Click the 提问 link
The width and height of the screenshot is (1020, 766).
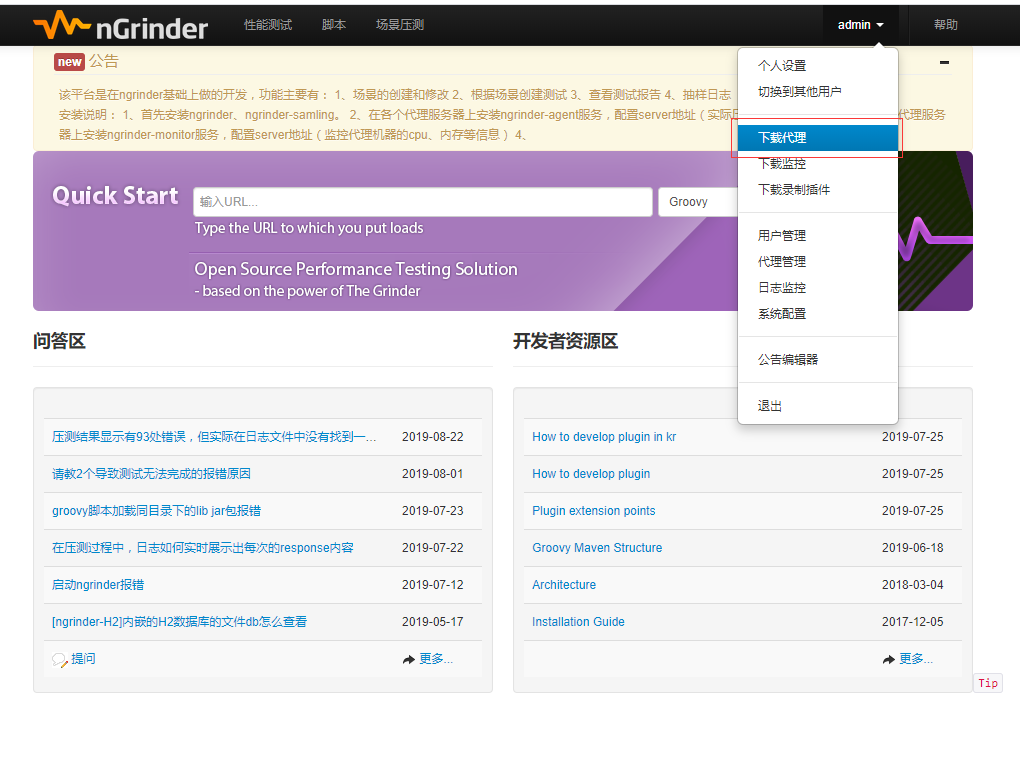83,659
